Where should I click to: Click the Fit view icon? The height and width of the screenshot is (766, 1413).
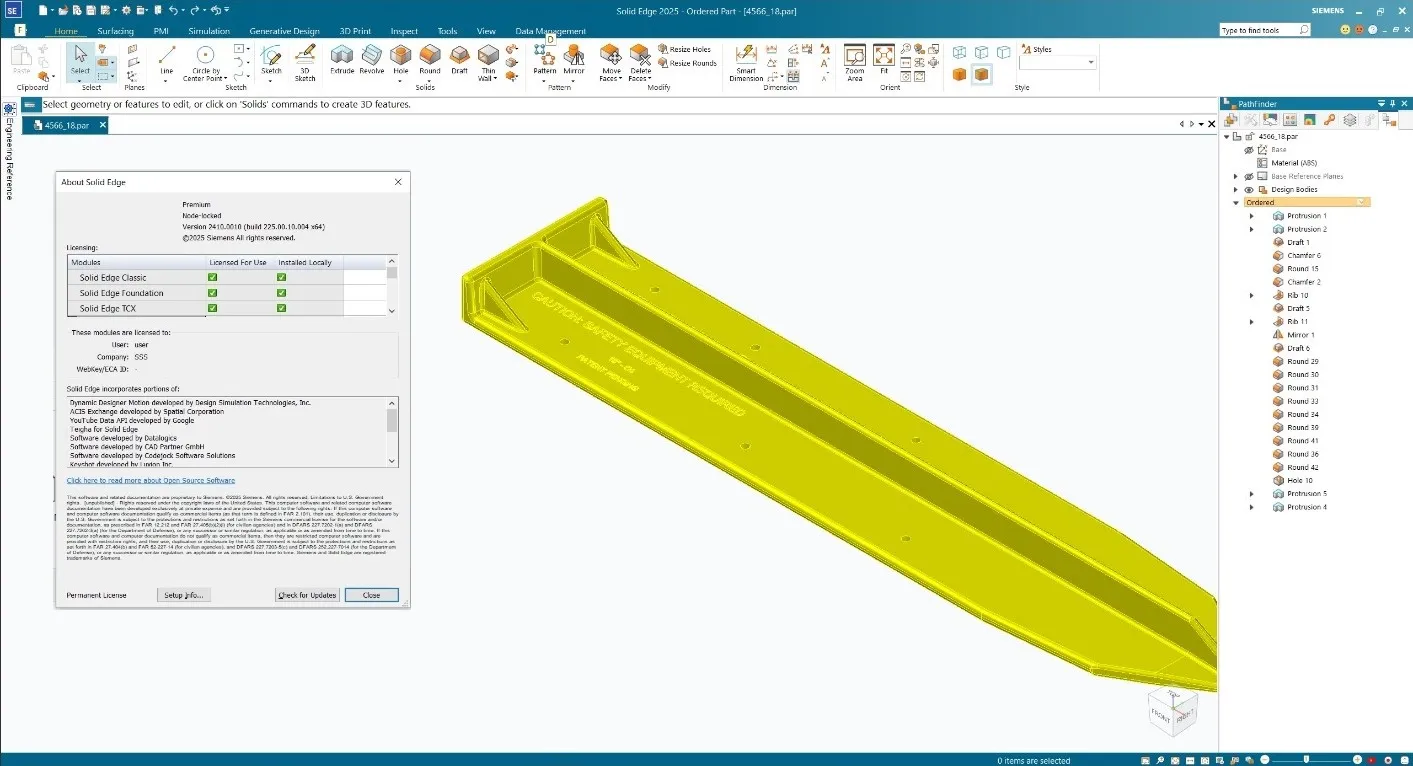click(x=884, y=60)
